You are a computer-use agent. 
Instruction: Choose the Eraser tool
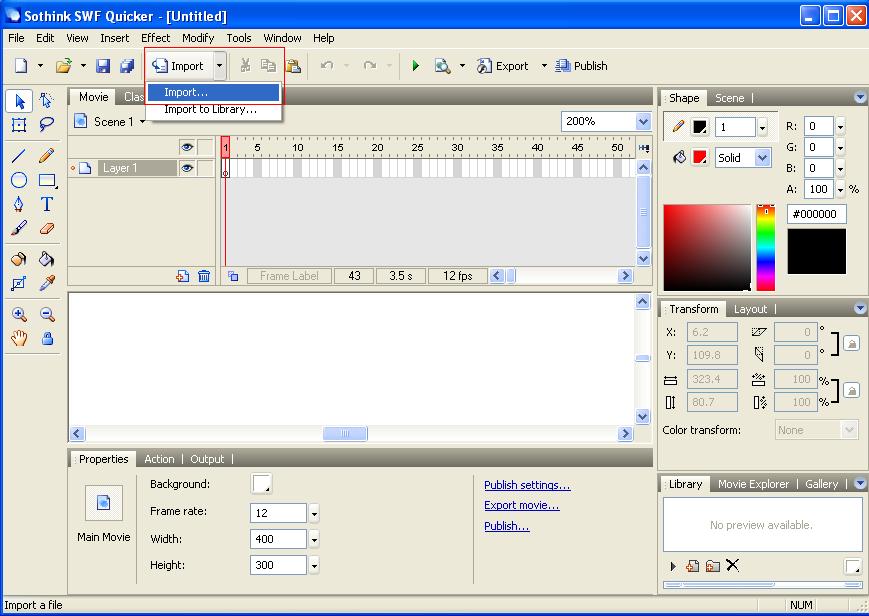pyautogui.click(x=47, y=228)
